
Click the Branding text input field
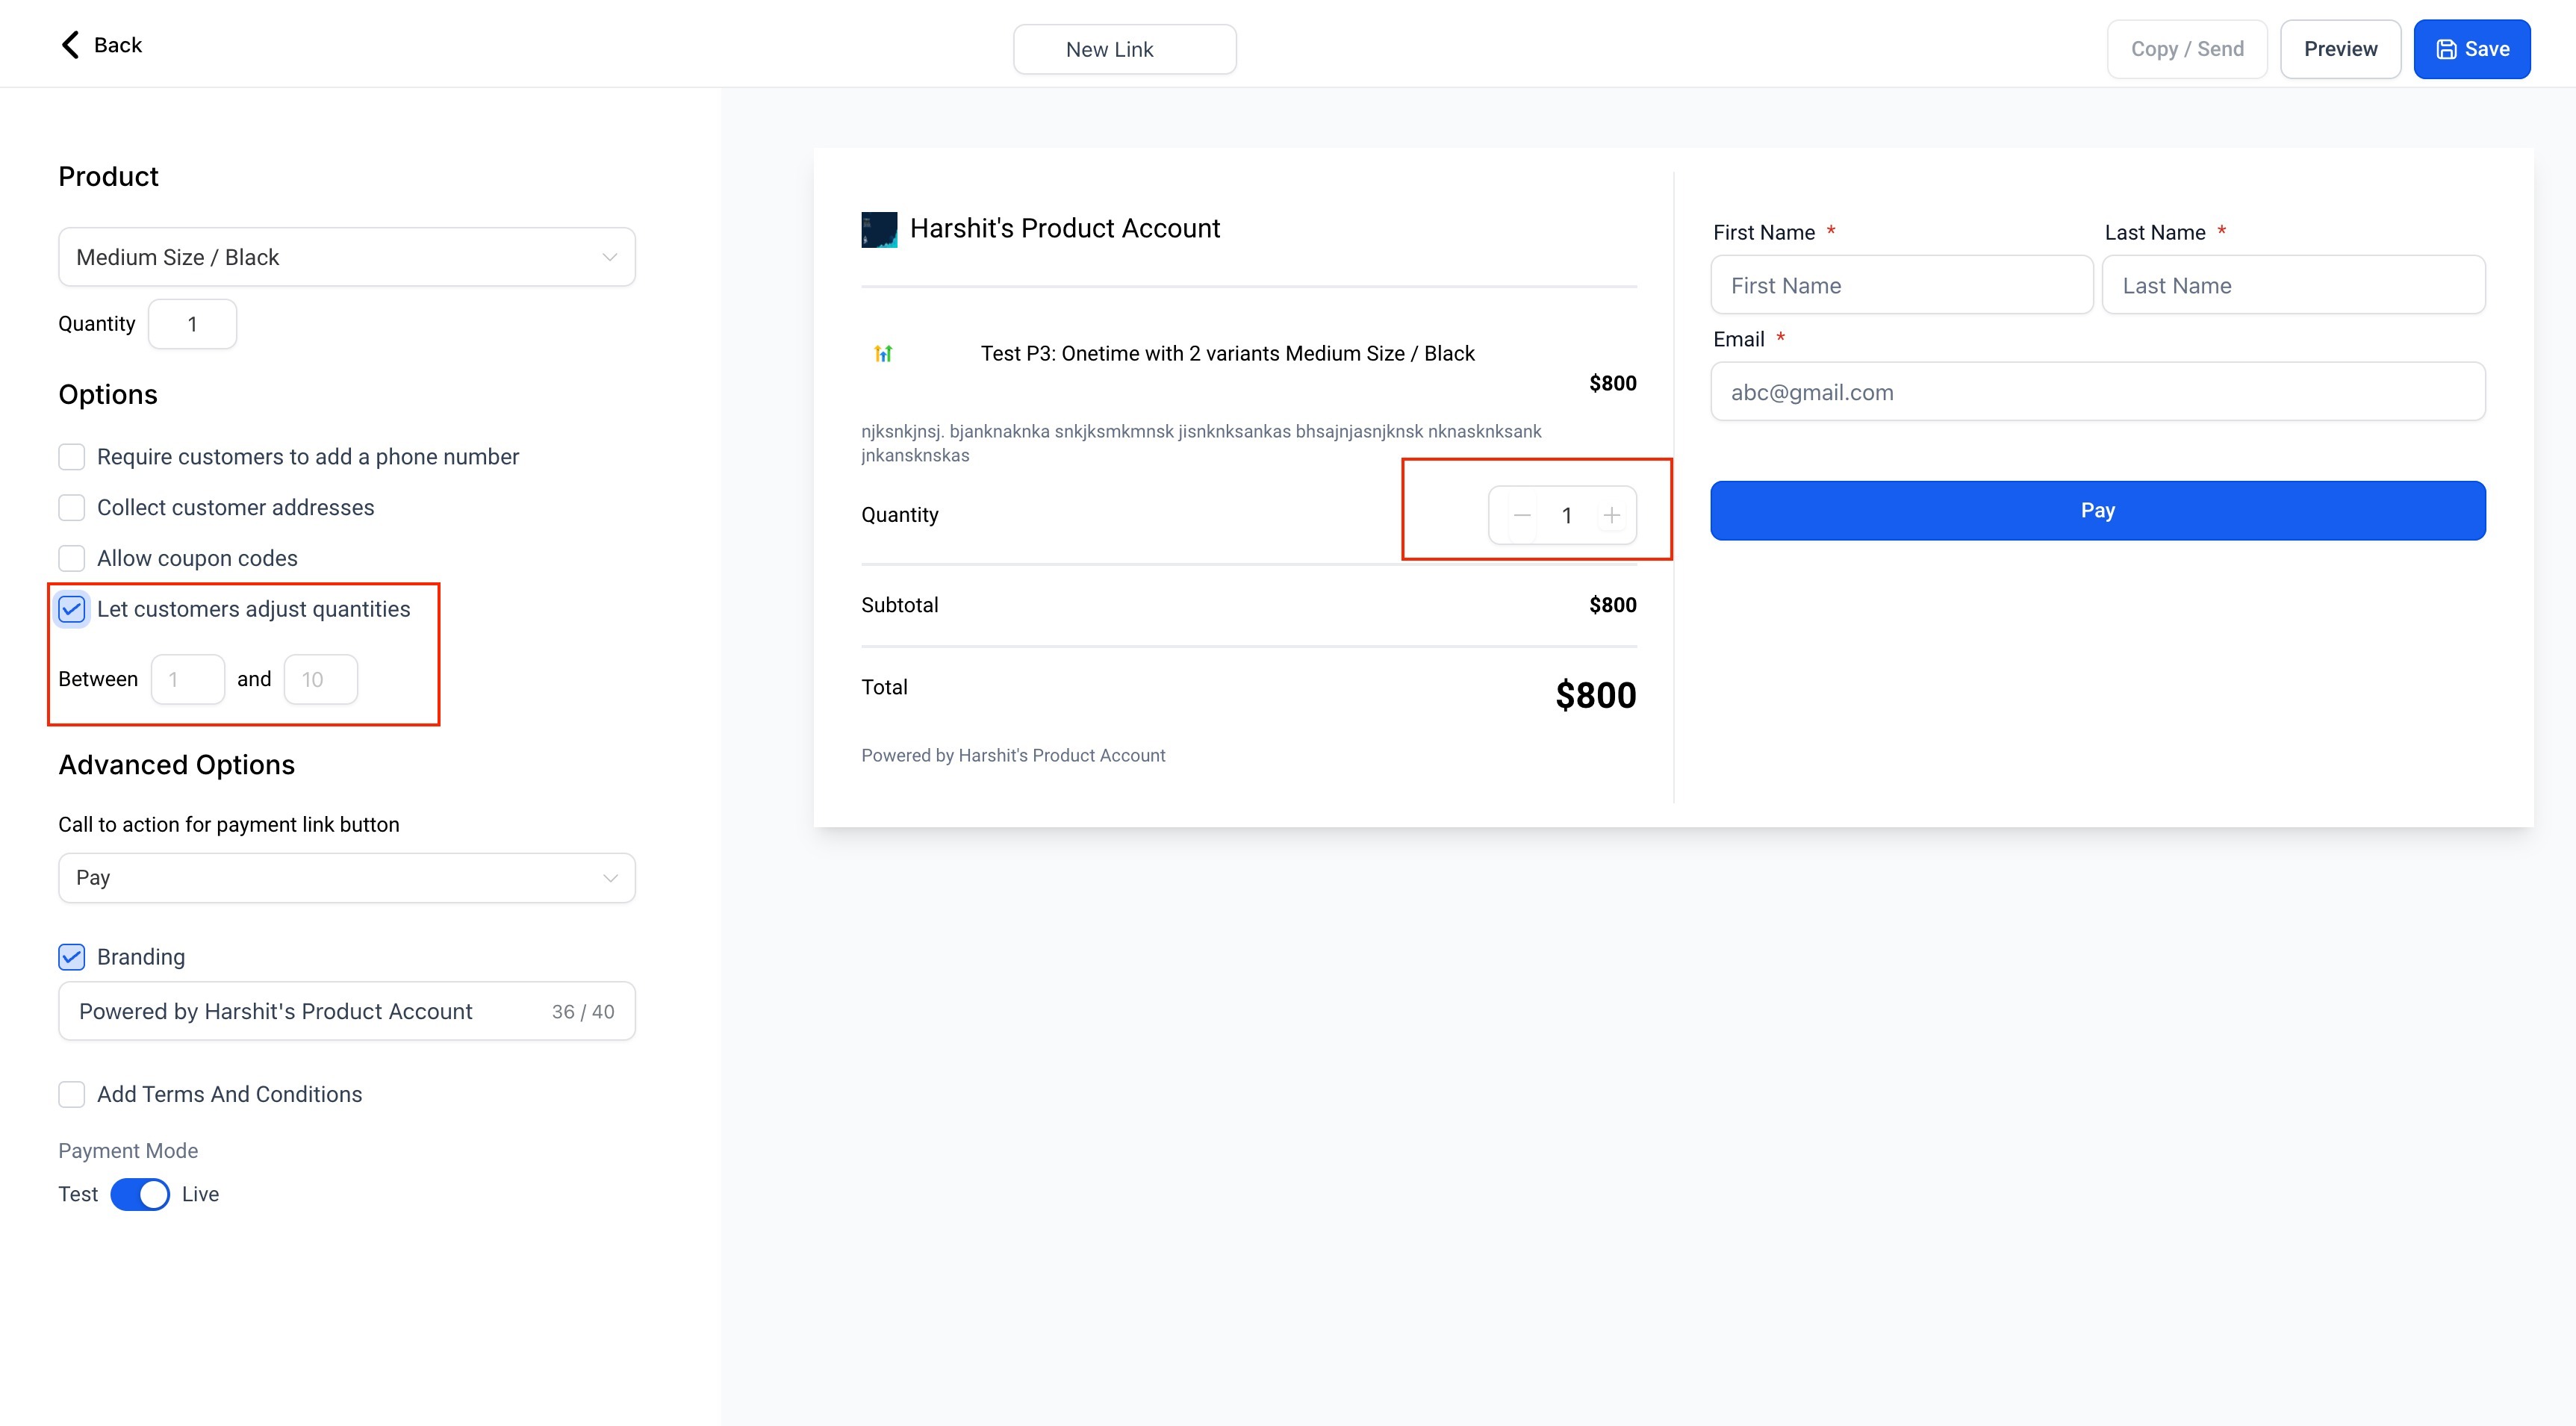pos(347,1011)
